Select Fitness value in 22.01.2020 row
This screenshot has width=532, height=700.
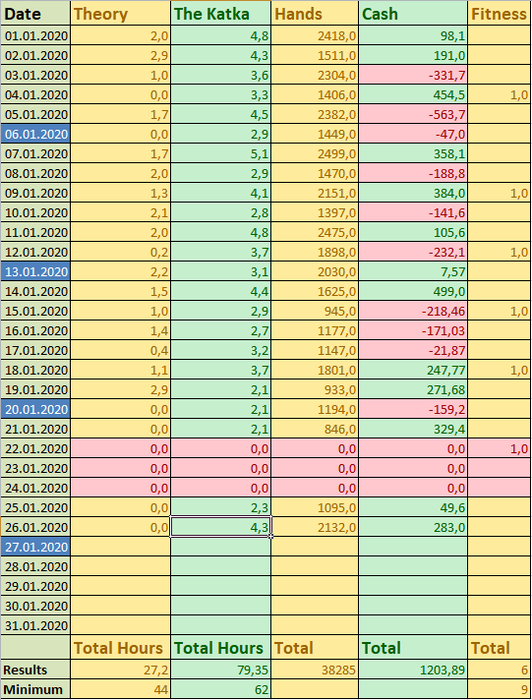pyautogui.click(x=499, y=448)
